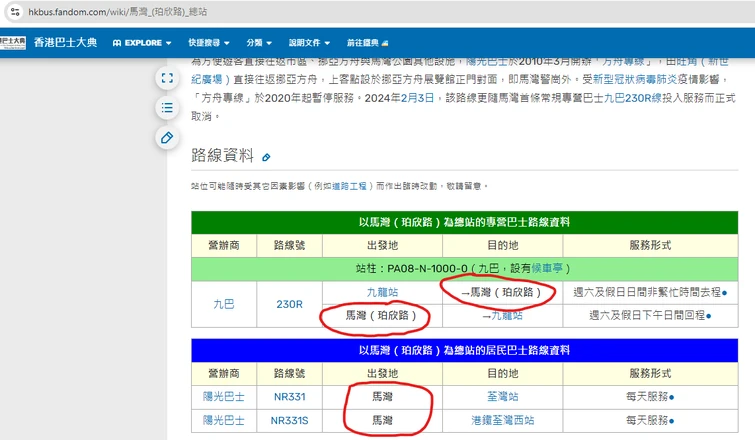Image resolution: width=755 pixels, height=440 pixels.
Task: Expand the 快捷搜尋 dropdown
Action: (208, 43)
